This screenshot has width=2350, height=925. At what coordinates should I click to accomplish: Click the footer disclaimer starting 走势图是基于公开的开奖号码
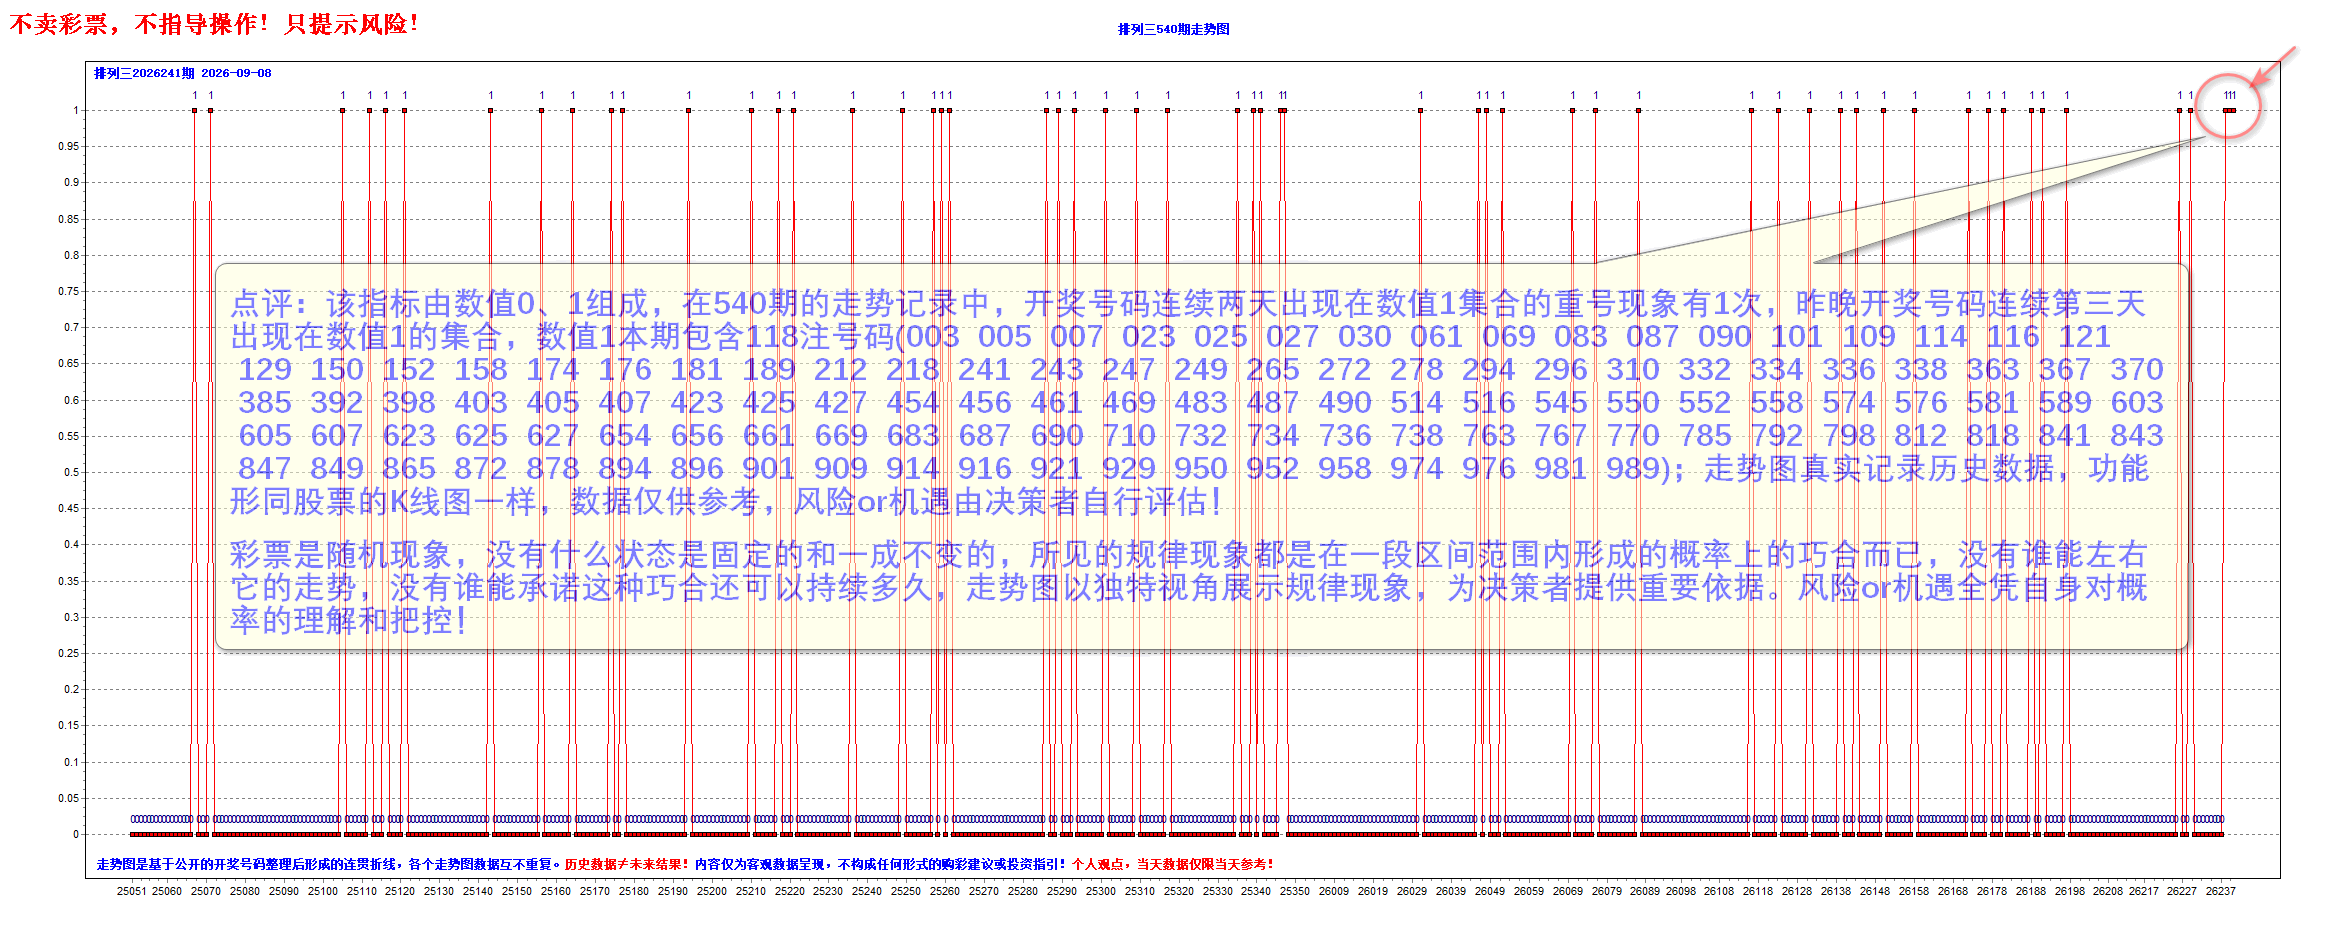point(328,864)
